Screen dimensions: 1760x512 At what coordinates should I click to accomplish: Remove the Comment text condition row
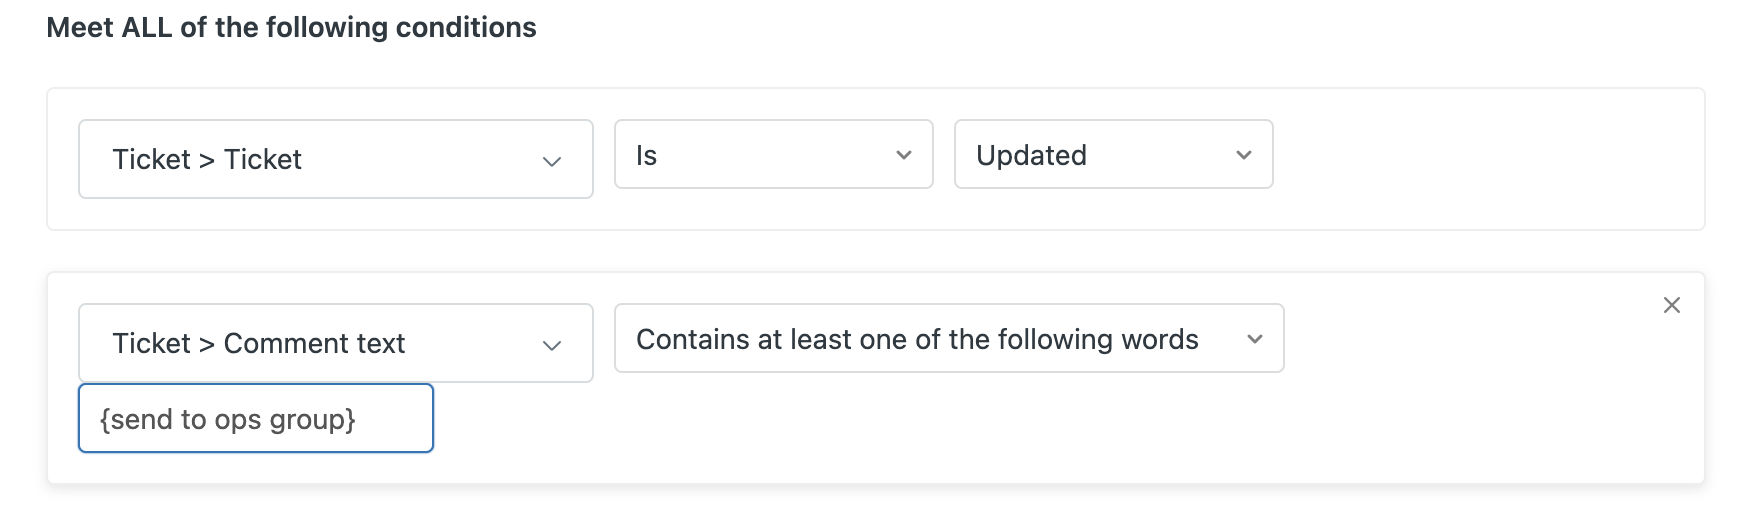(x=1671, y=305)
